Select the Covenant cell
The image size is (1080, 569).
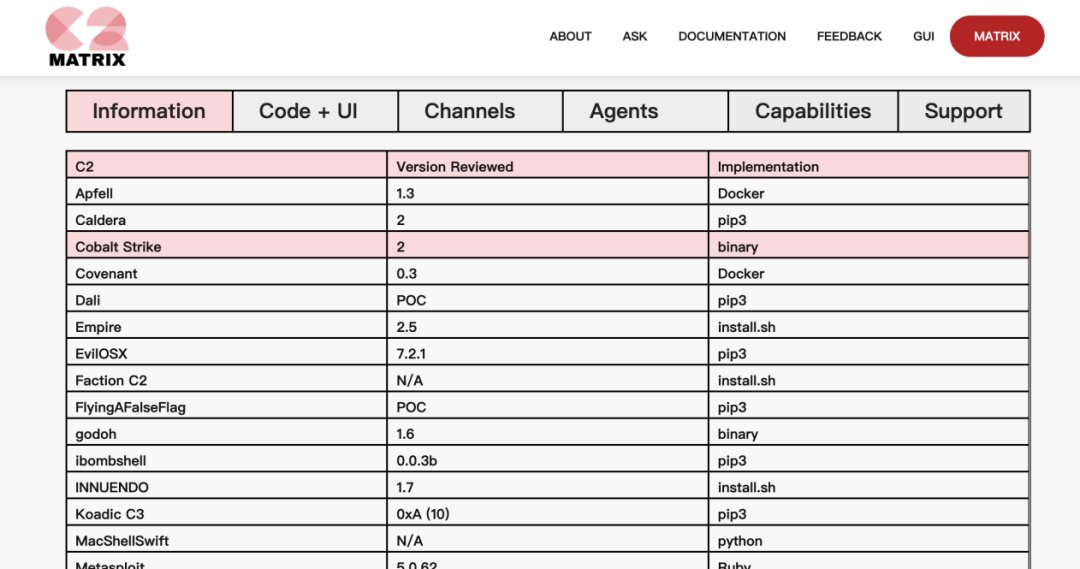click(227, 273)
